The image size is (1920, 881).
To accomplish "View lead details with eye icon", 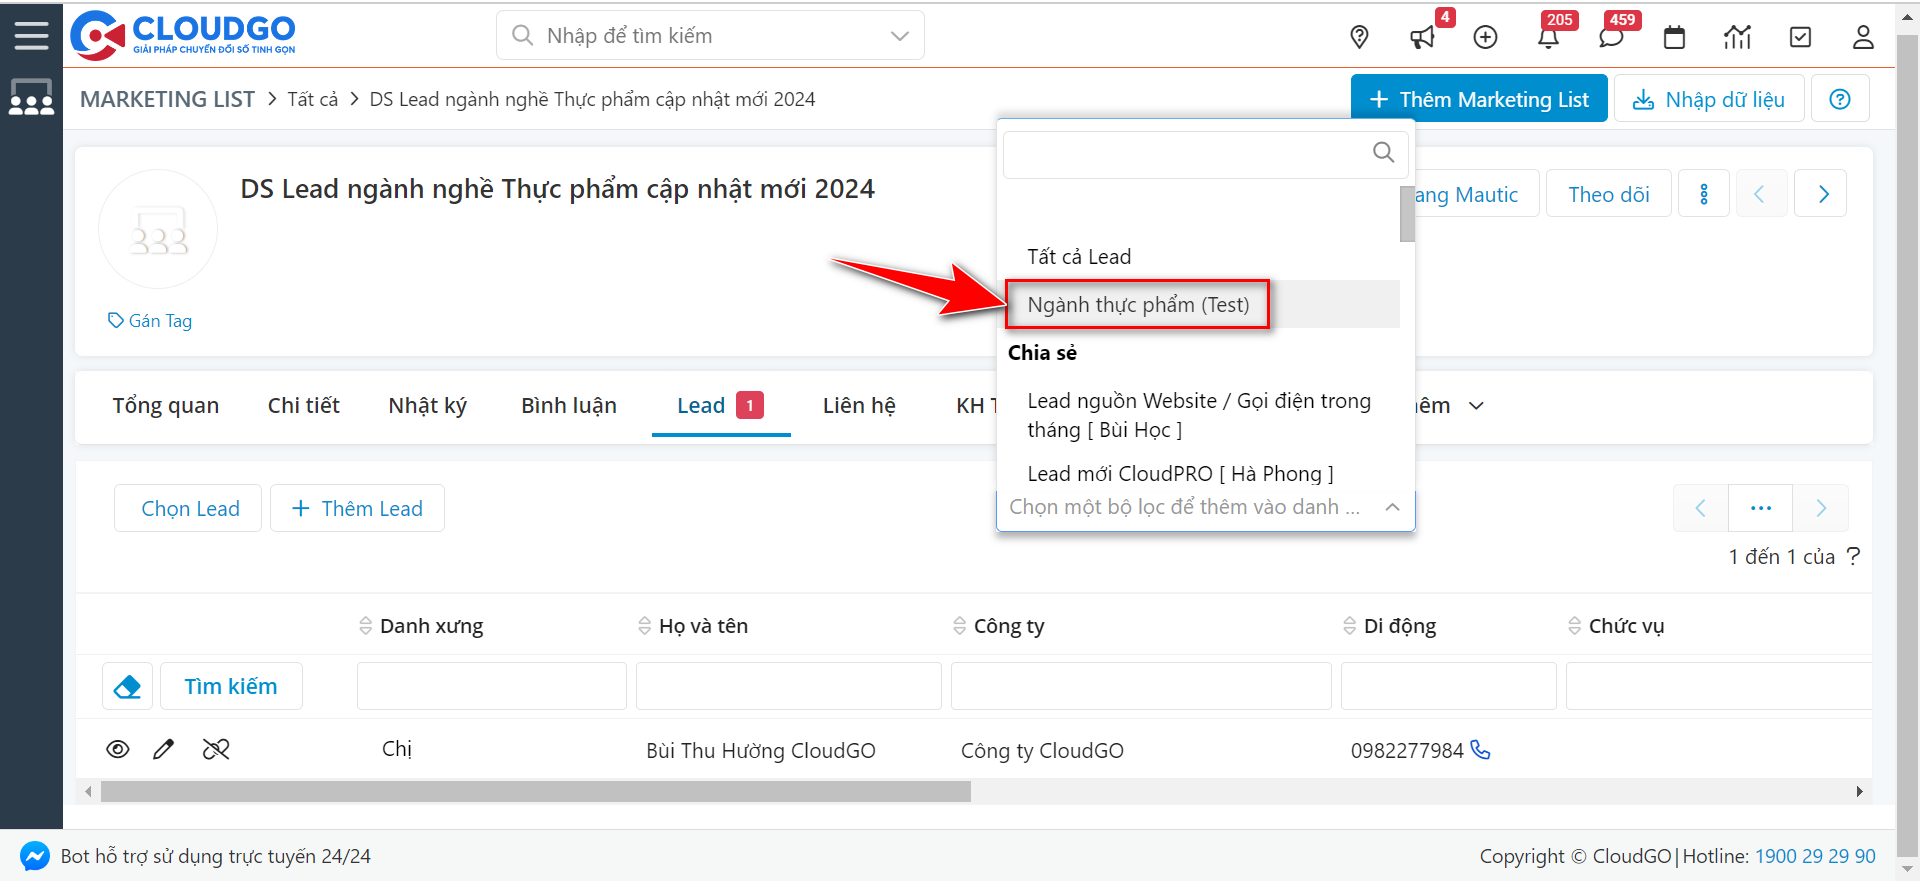I will click(x=118, y=749).
